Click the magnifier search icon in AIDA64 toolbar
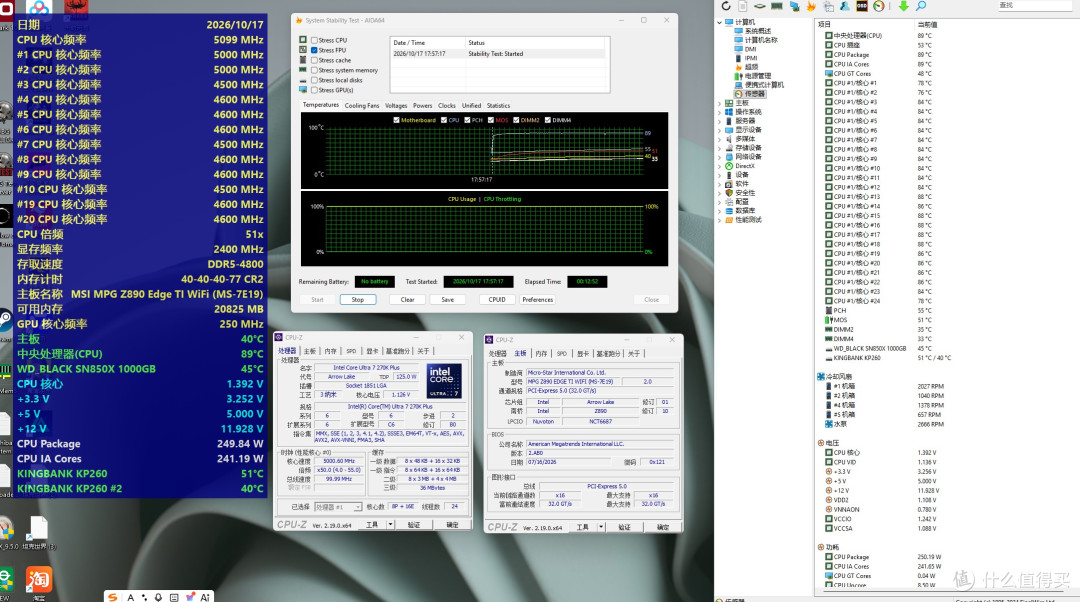 [921, 6]
